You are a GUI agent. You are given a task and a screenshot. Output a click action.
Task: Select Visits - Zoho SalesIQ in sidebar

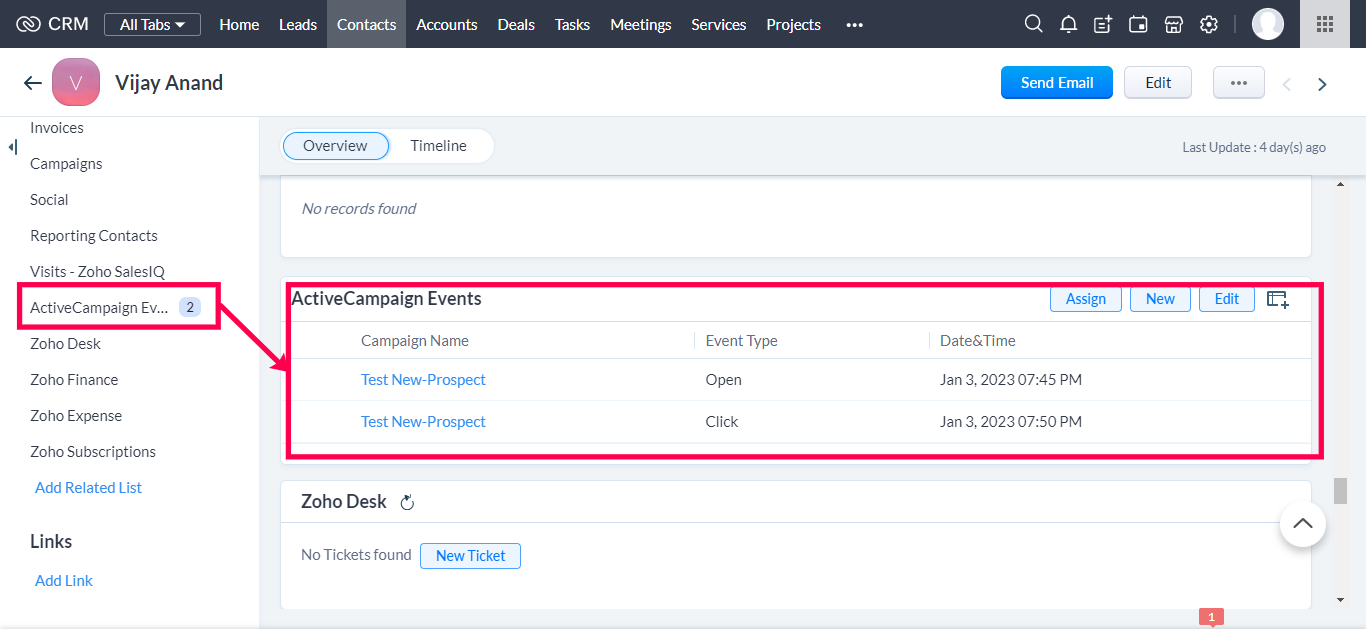97,272
